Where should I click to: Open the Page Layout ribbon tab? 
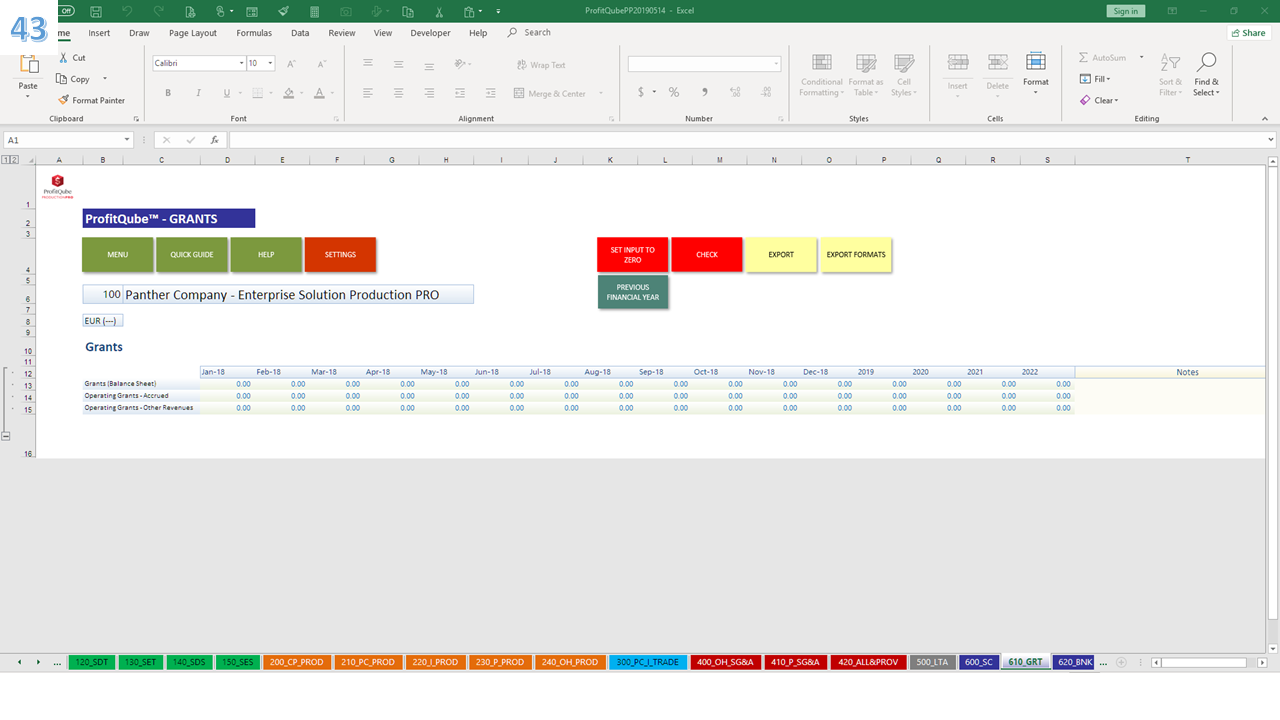click(x=193, y=33)
